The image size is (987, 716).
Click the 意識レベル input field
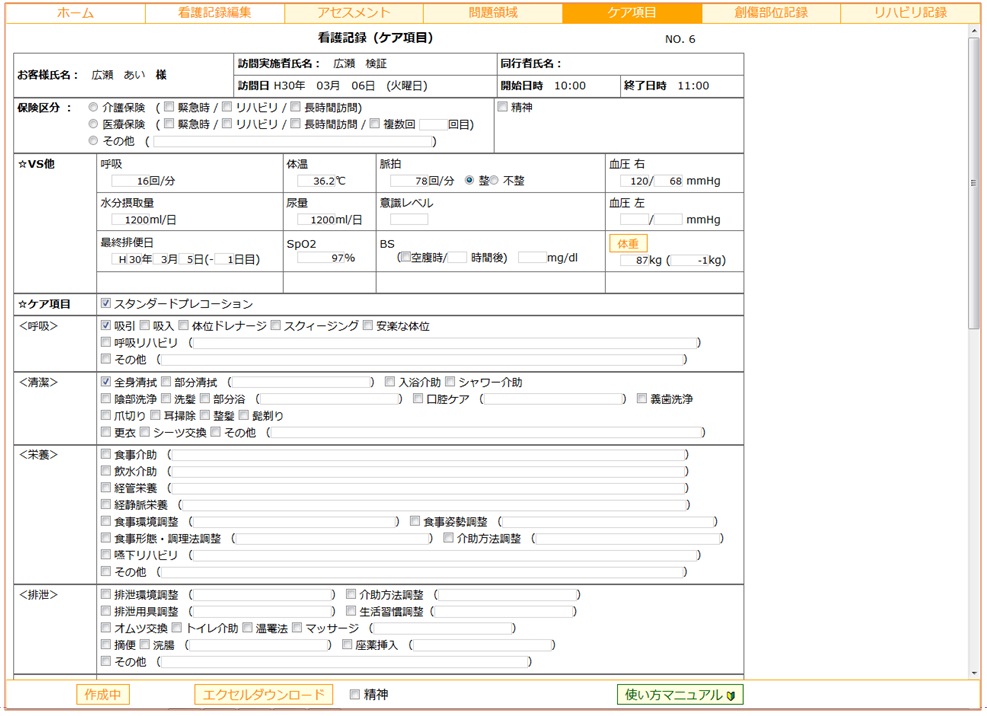(409, 219)
